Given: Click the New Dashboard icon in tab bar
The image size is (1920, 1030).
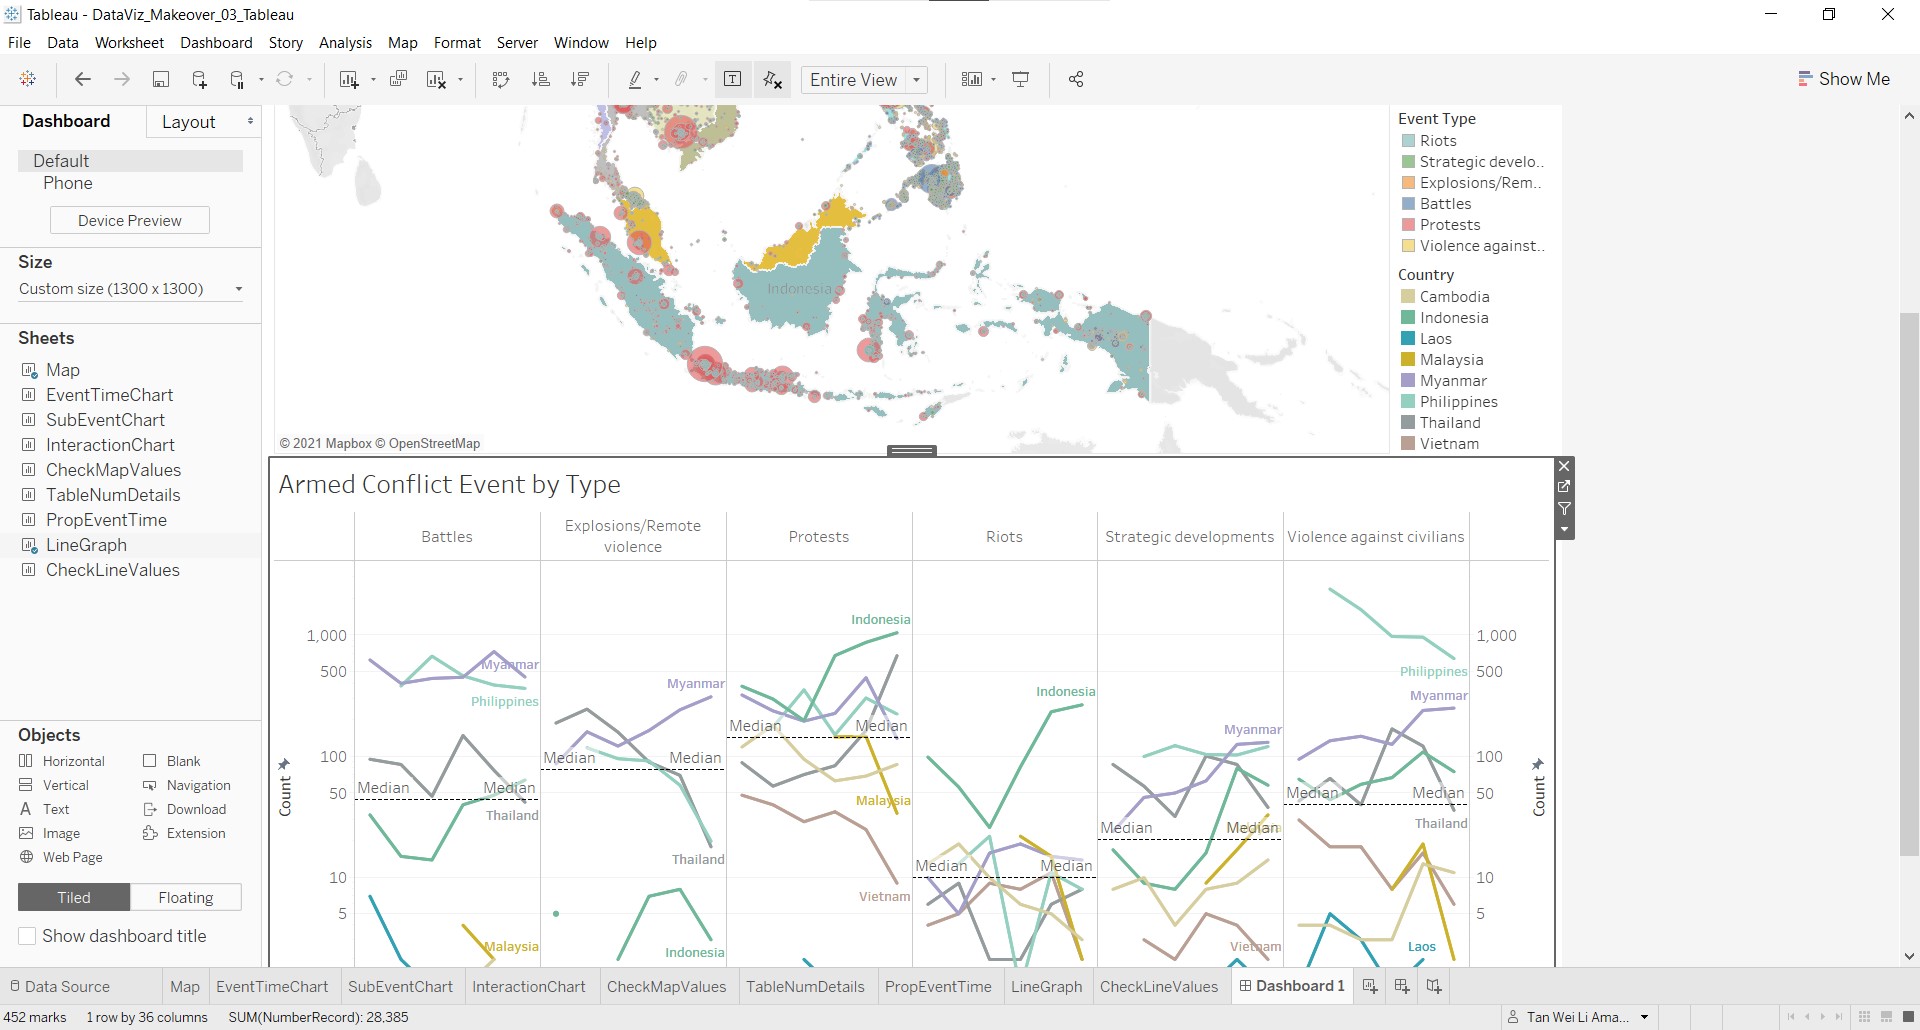Looking at the screenshot, I should tap(1402, 987).
